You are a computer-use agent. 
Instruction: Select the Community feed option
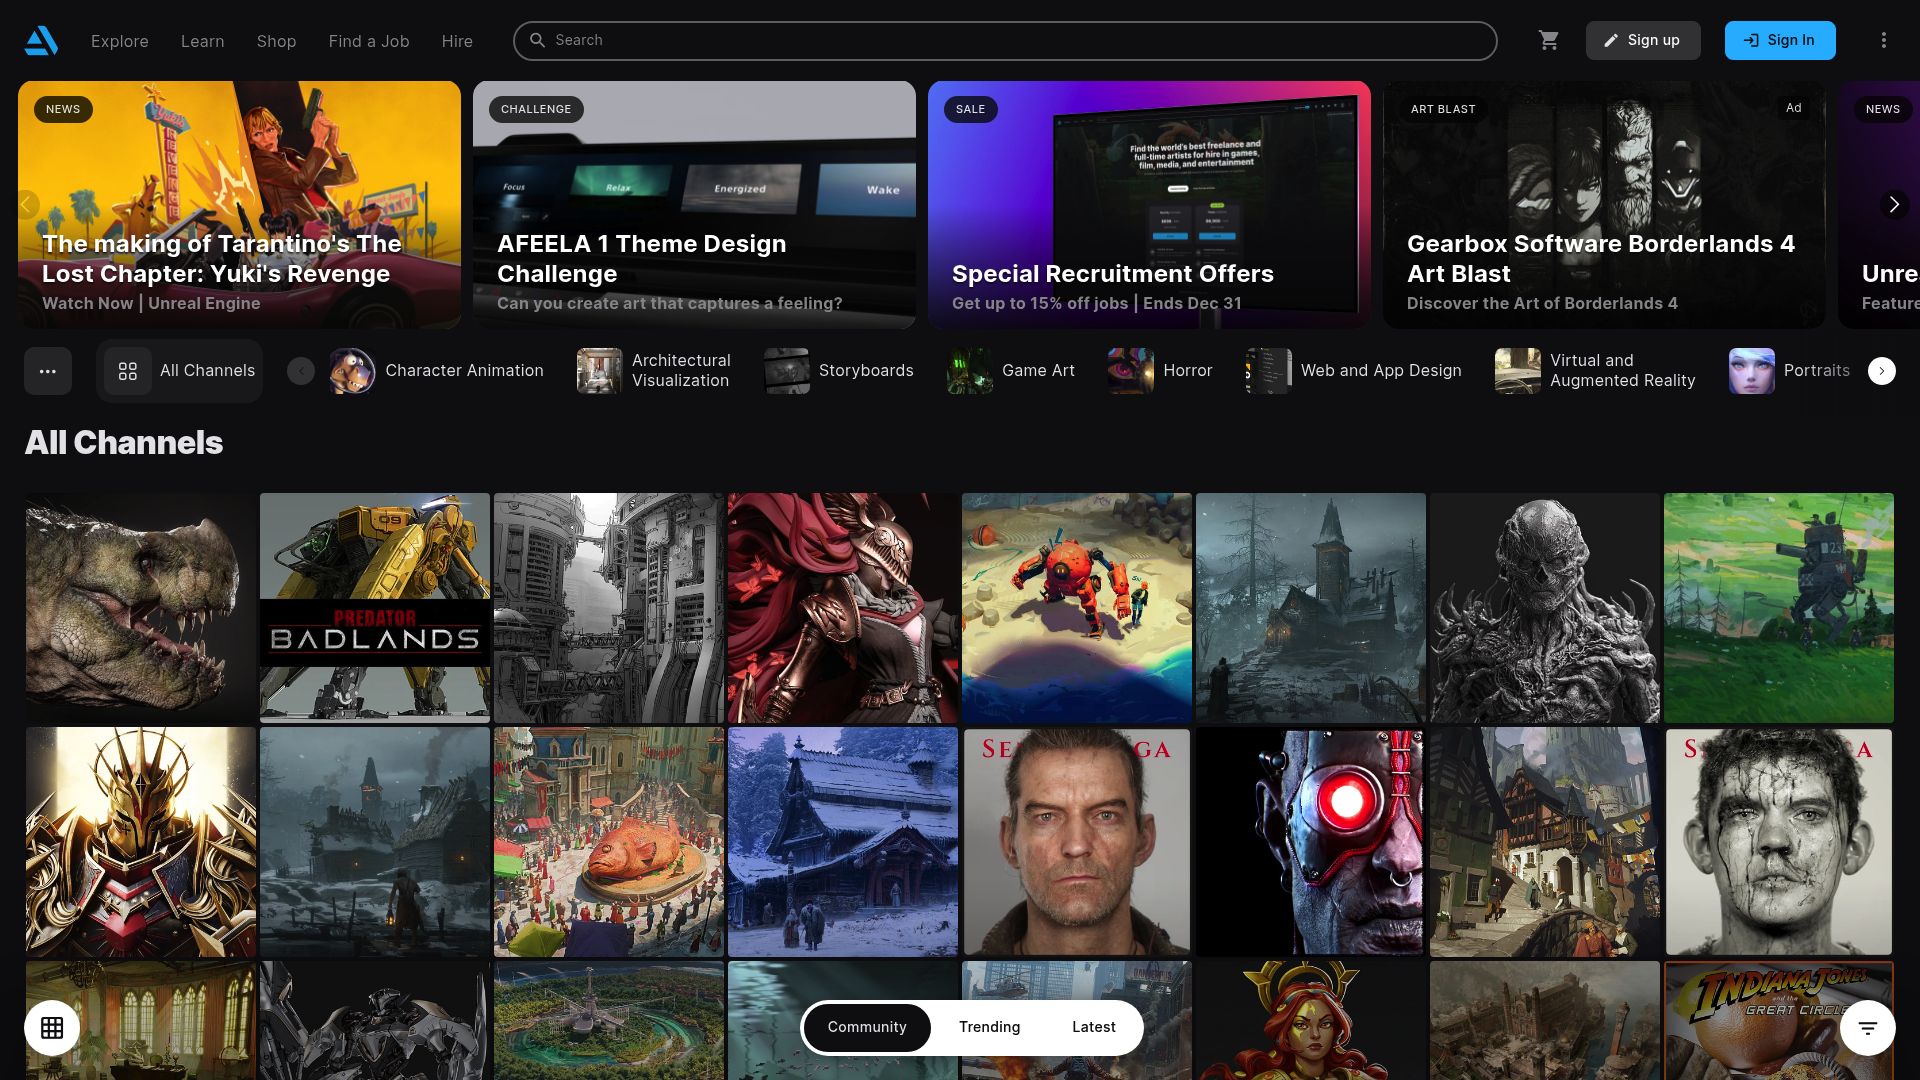(x=867, y=1027)
